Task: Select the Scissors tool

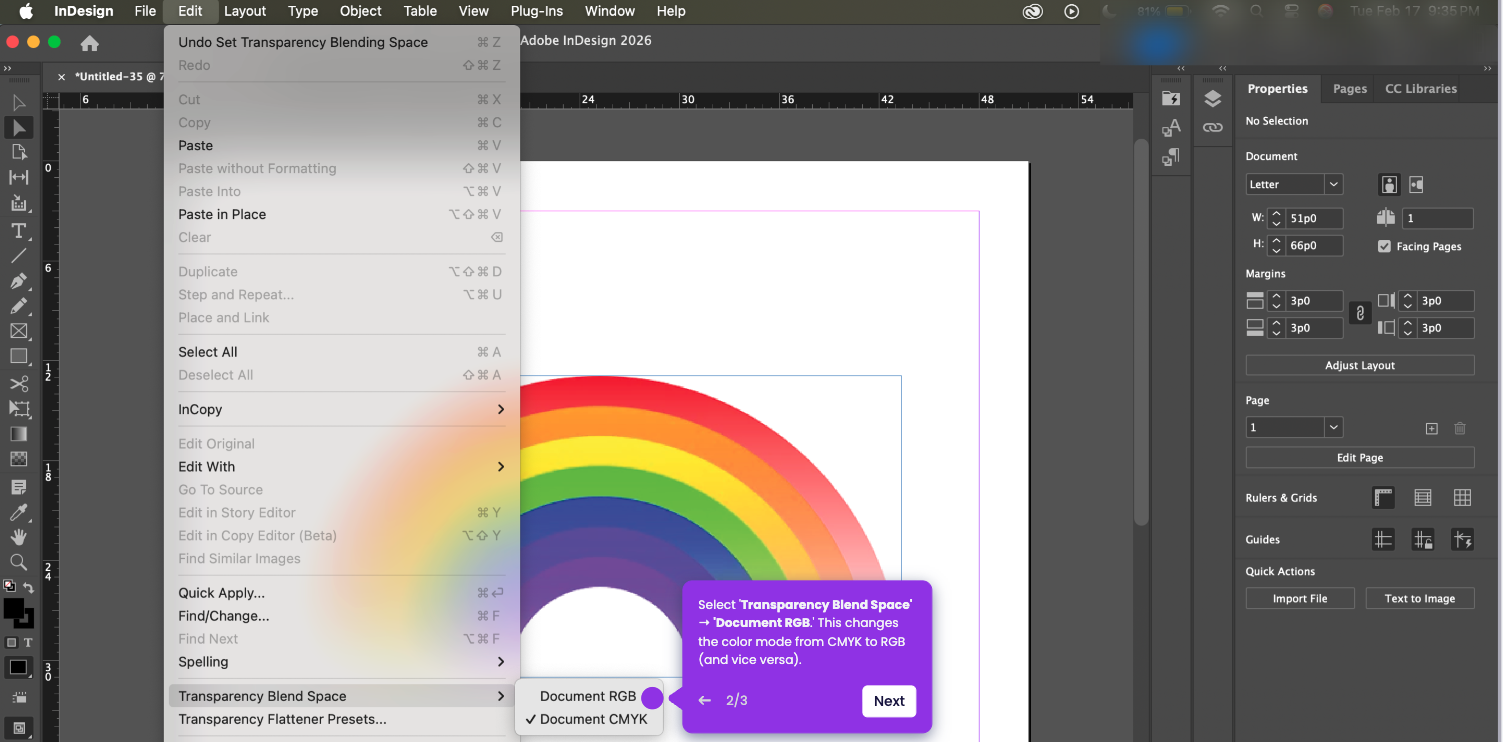Action: 18,384
